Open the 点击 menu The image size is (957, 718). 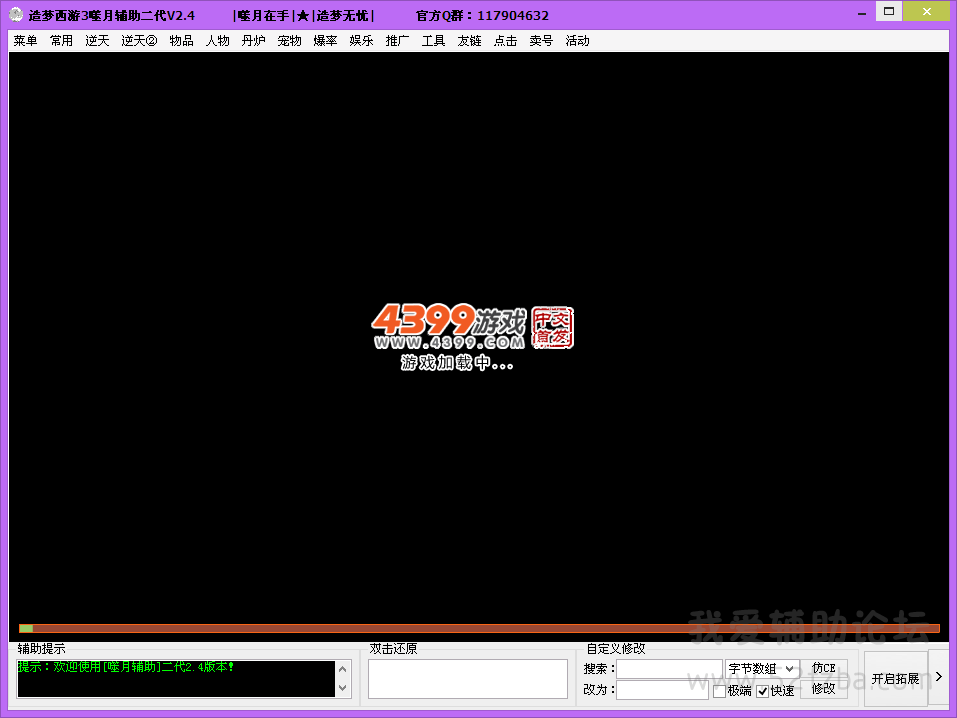pos(505,41)
